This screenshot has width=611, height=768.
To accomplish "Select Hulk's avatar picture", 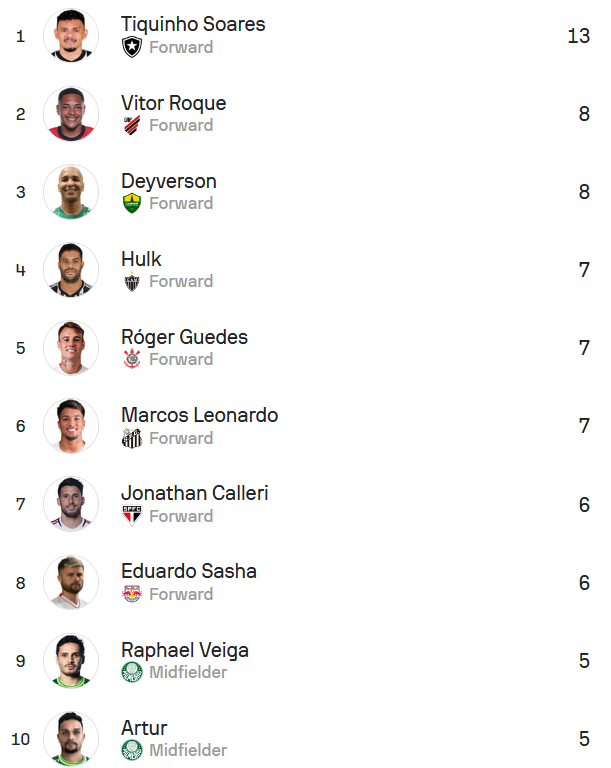I will coord(71,270).
